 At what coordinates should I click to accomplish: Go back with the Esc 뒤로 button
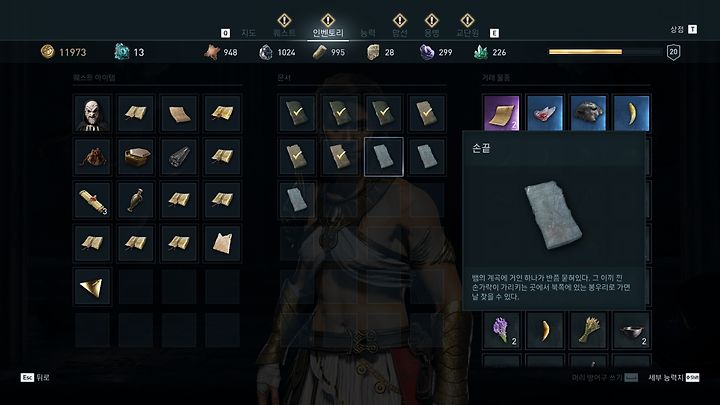point(35,377)
